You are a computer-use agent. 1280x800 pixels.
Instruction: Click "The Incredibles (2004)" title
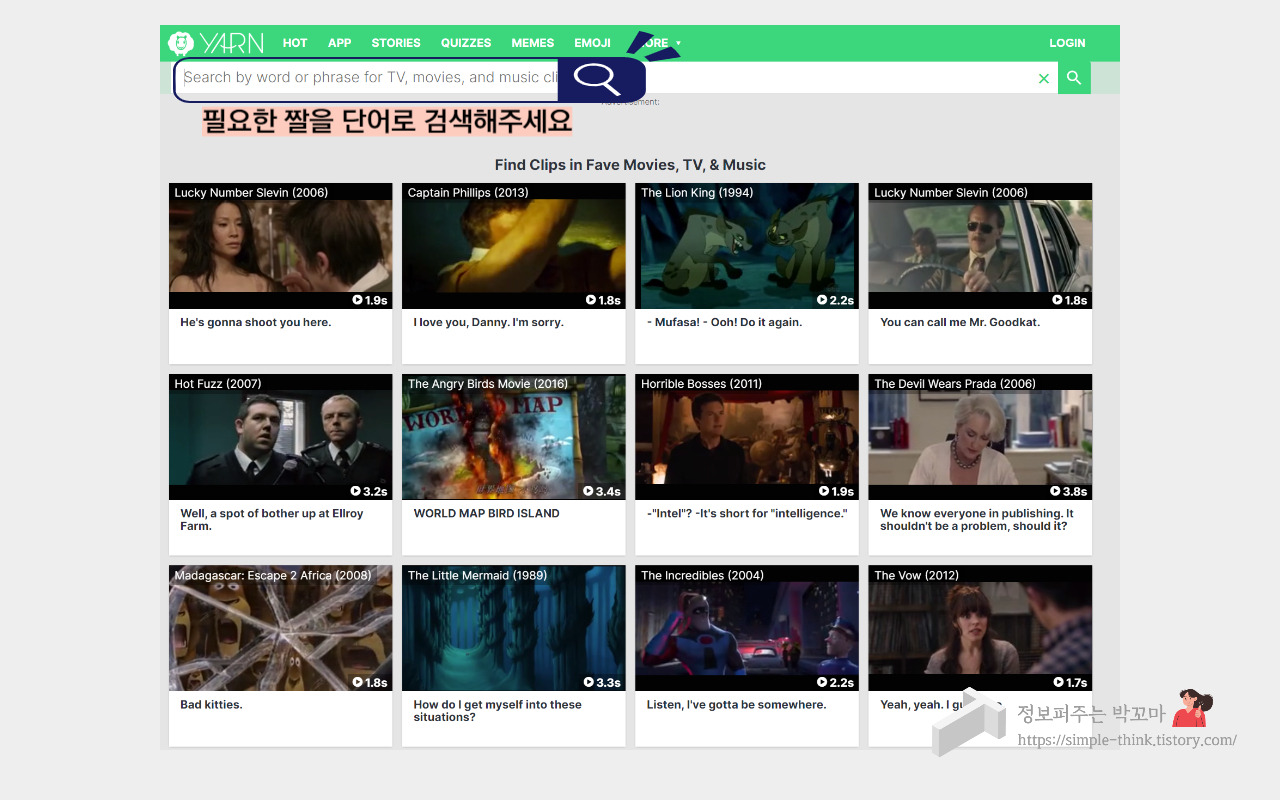pyautogui.click(x=702, y=575)
